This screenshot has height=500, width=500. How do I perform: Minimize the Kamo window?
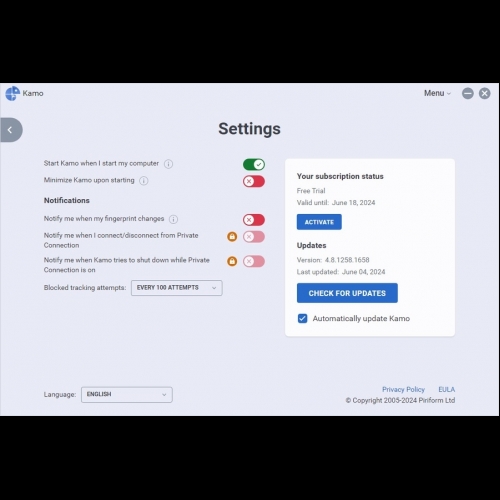468,93
